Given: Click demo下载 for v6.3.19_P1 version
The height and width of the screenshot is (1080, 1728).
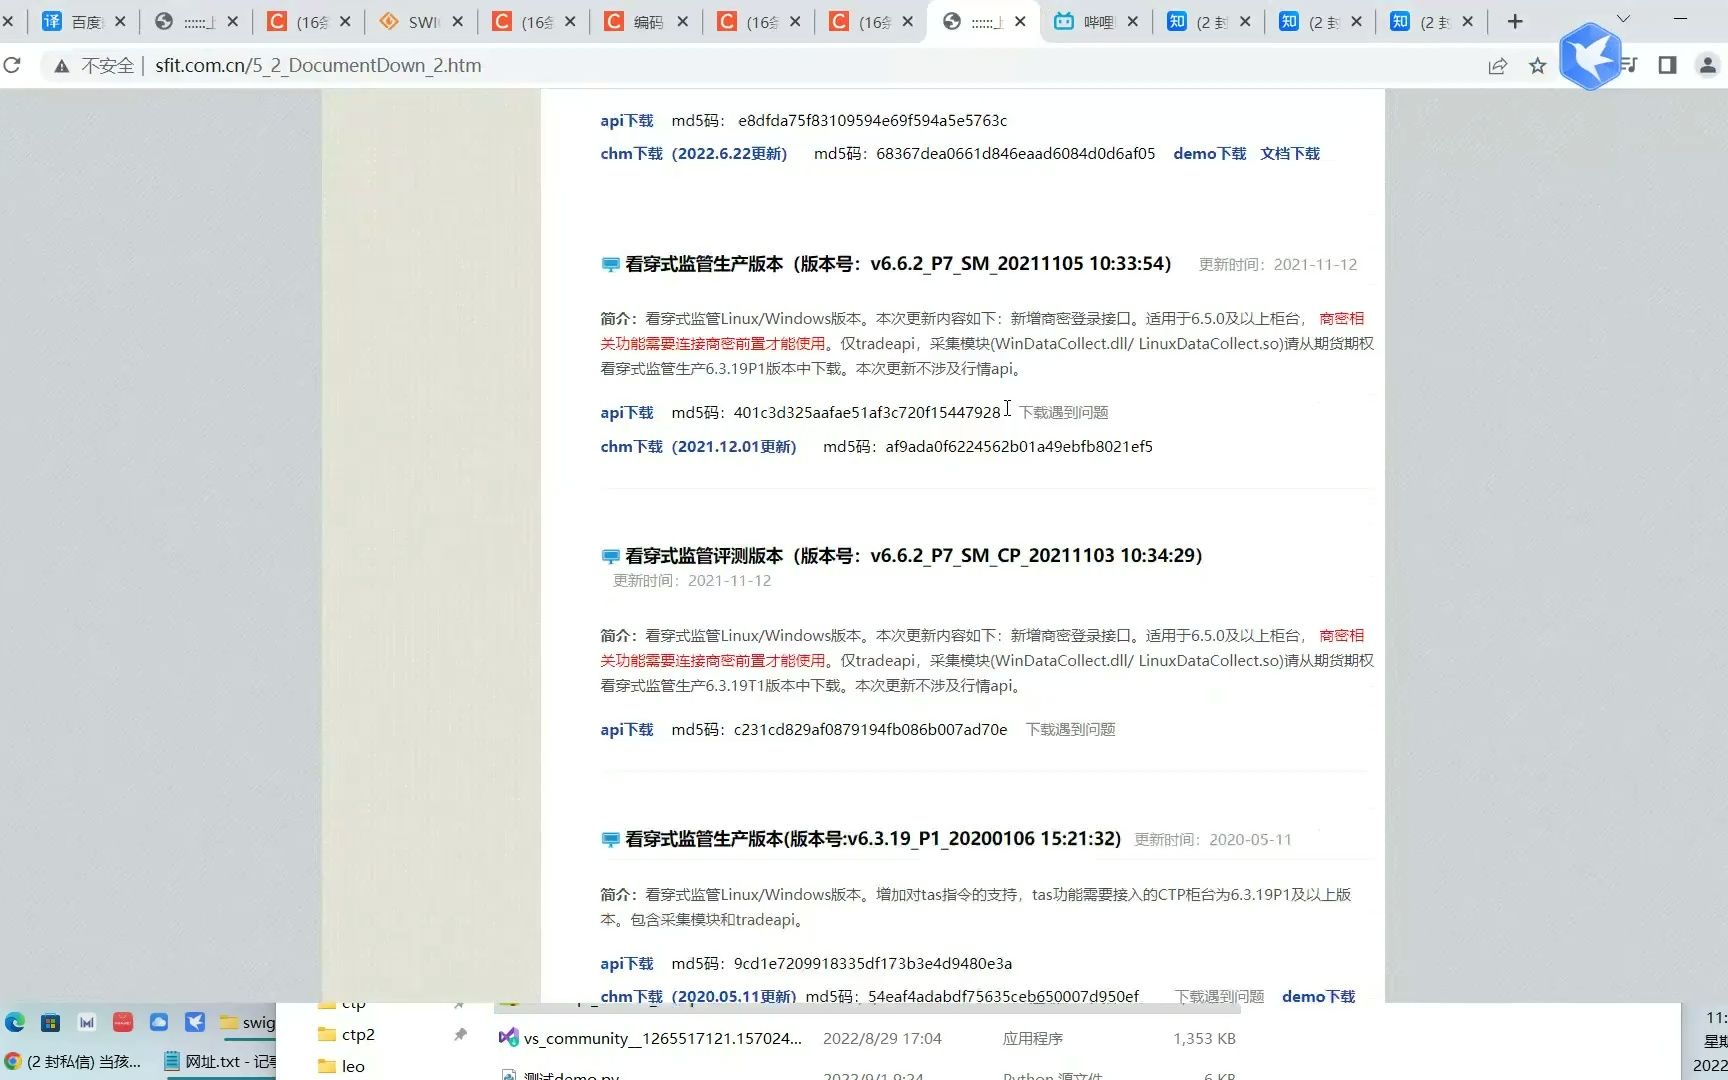Looking at the screenshot, I should (x=1318, y=996).
